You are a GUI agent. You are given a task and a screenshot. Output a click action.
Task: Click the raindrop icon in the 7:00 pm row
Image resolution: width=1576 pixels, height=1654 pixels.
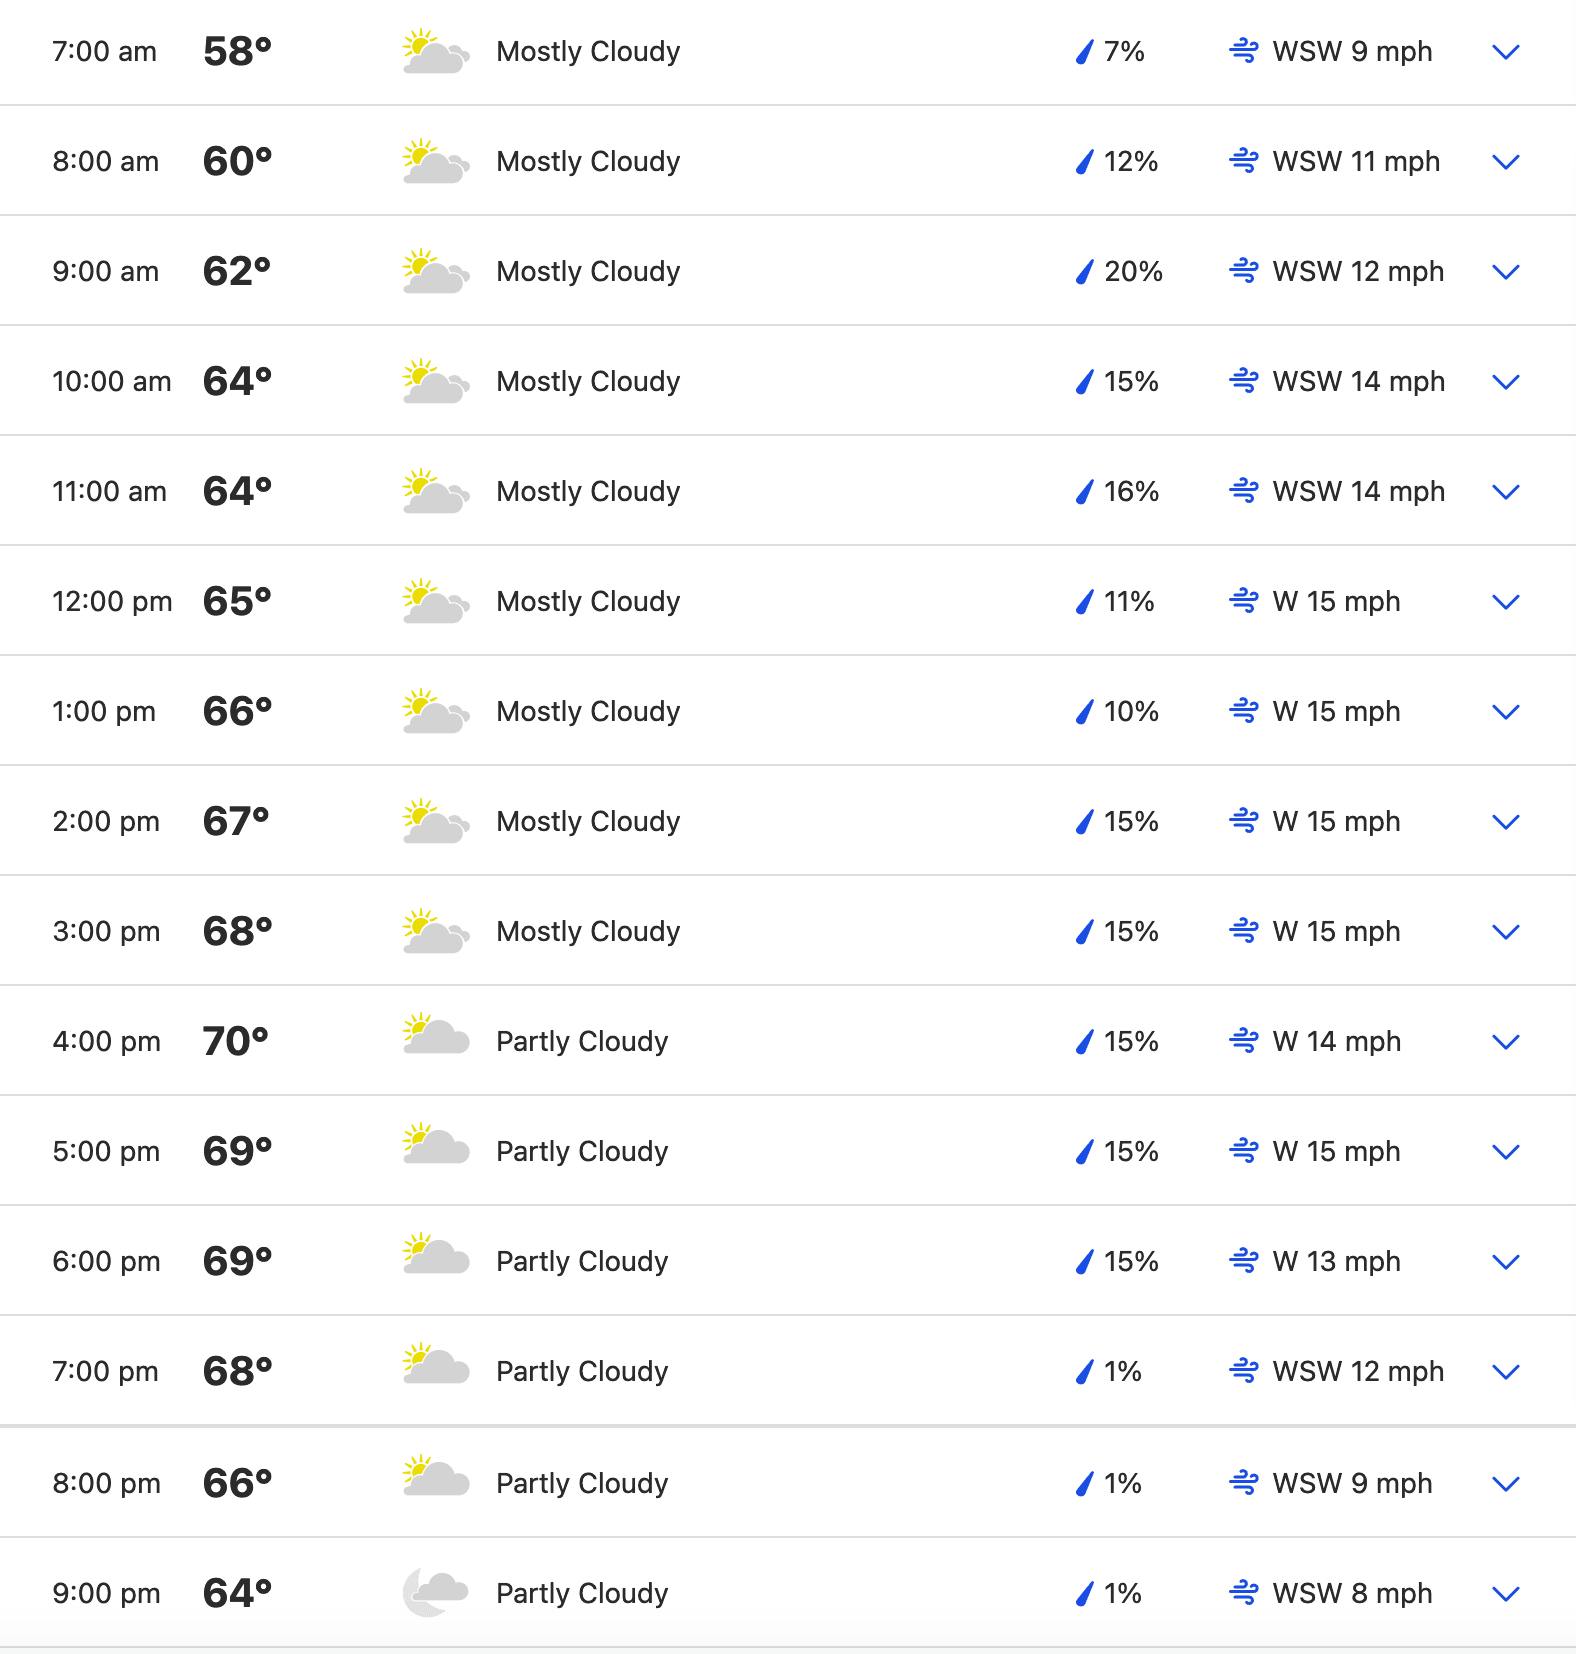click(1084, 1372)
